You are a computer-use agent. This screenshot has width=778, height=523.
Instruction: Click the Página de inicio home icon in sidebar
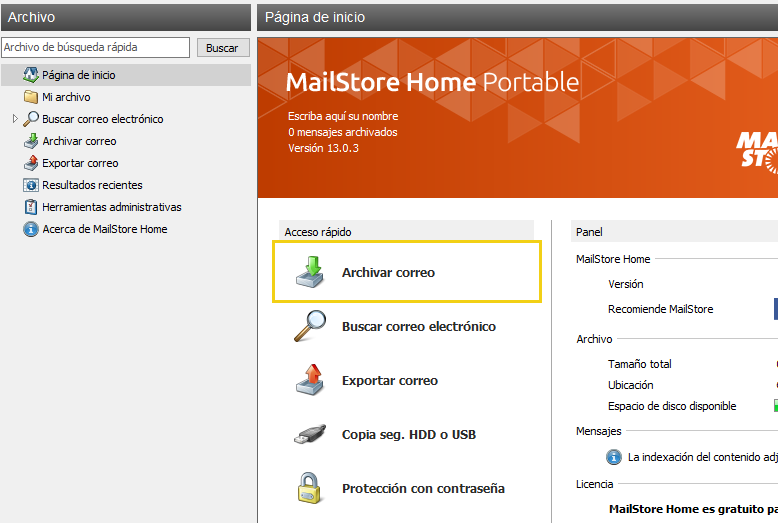click(31, 75)
